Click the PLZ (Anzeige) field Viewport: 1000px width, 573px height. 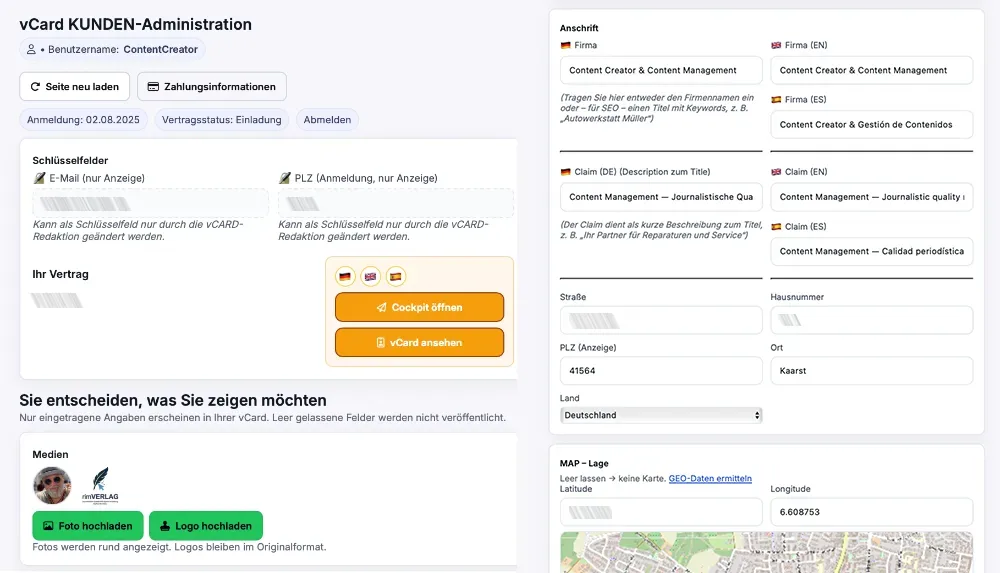click(x=661, y=371)
